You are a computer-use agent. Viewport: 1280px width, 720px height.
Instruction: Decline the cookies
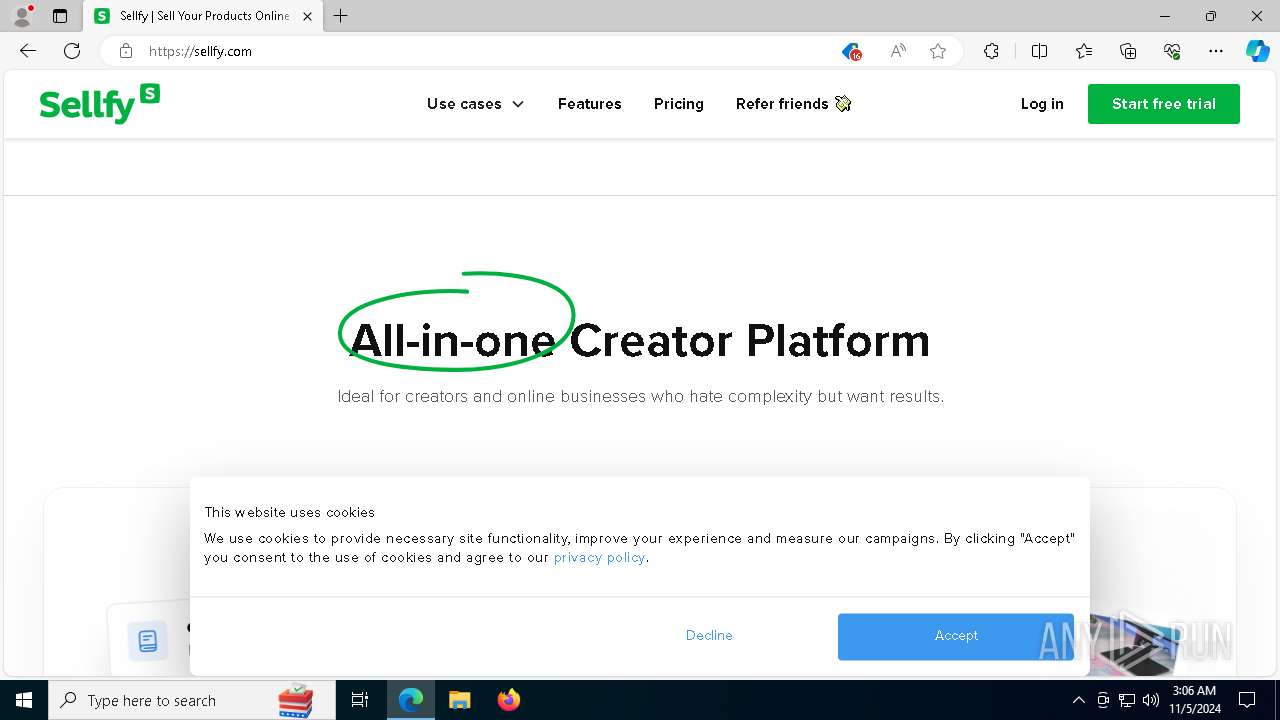click(709, 636)
